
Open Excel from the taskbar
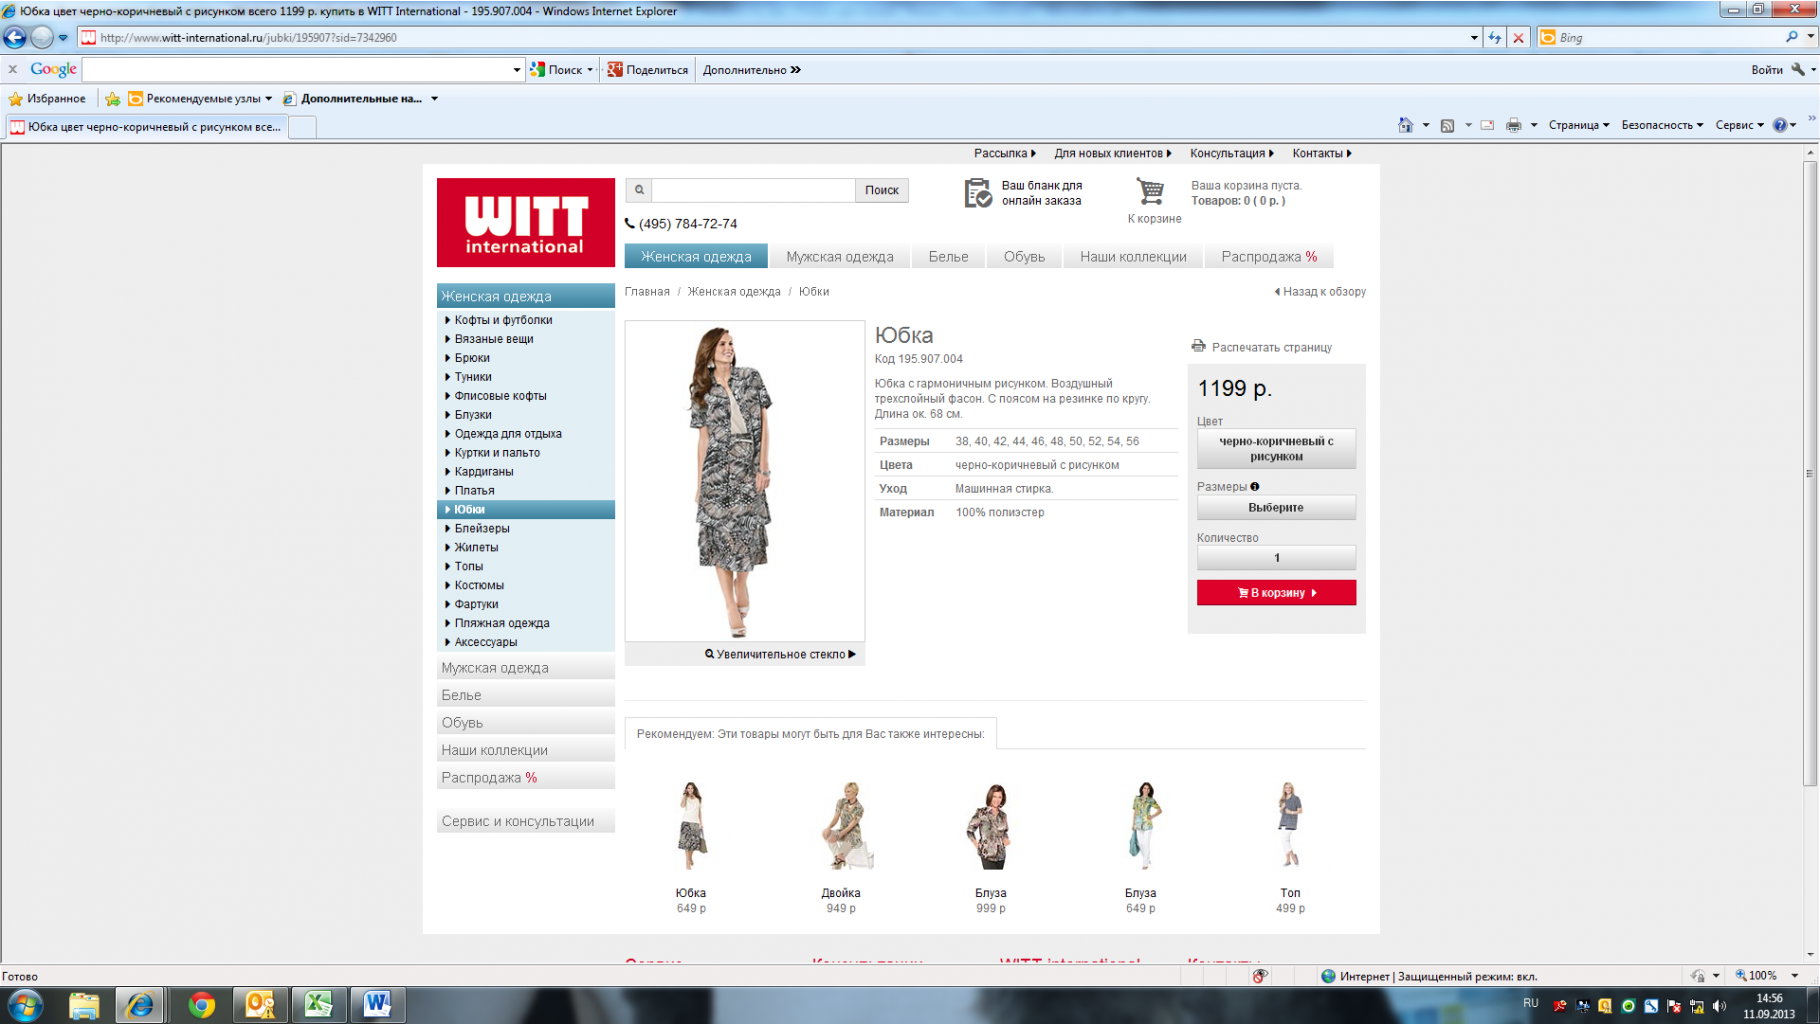(318, 1005)
